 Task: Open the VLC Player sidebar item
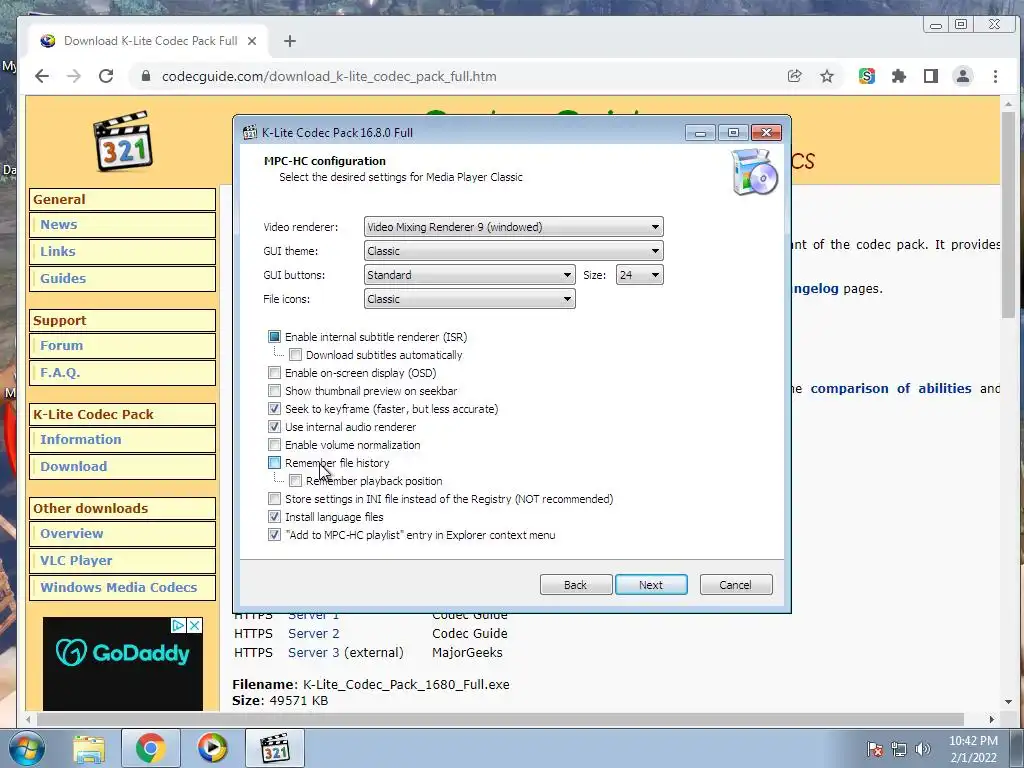click(x=123, y=561)
